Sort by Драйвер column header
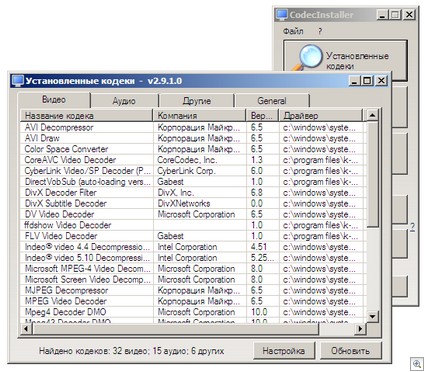 (x=321, y=116)
